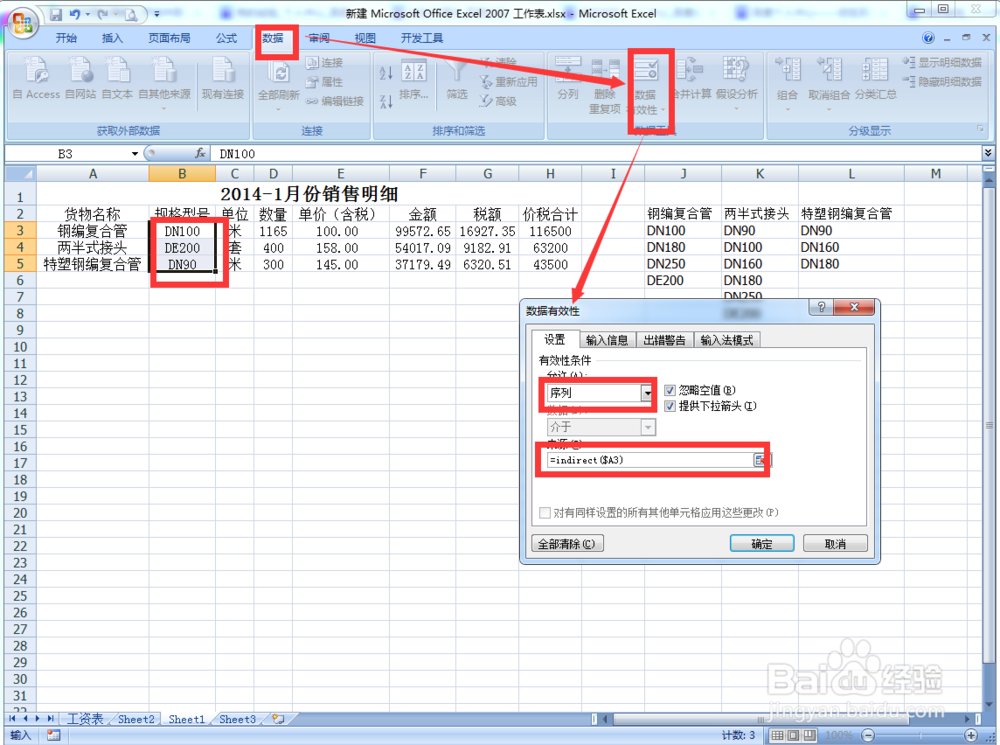The width and height of the screenshot is (1000, 745).
Task: Sort ascending with the A-Z icon
Action: click(x=385, y=73)
